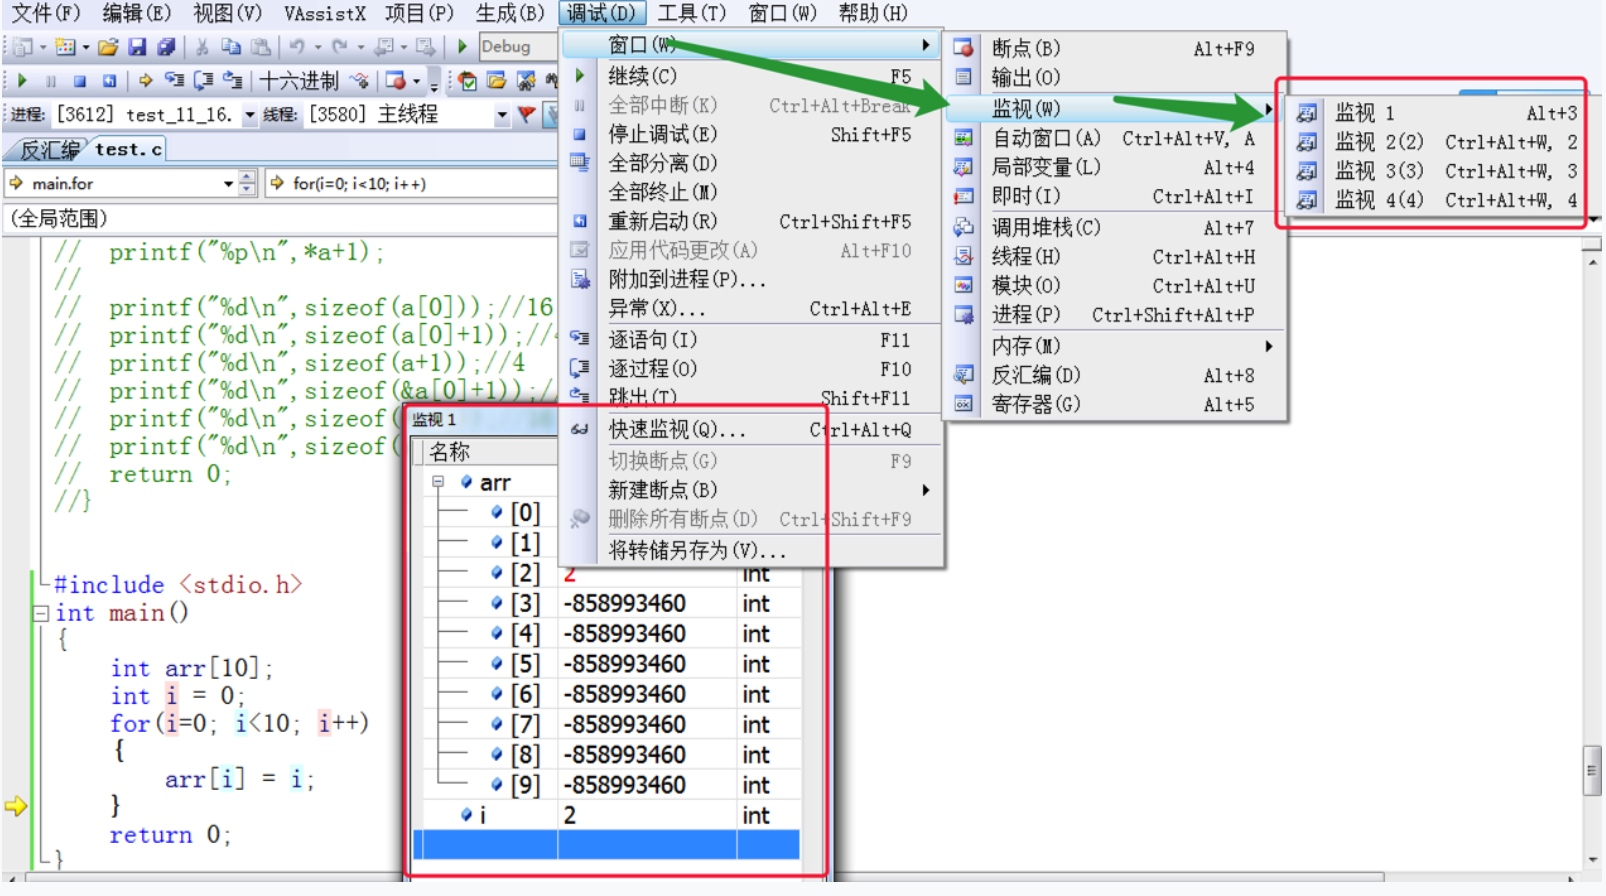The height and width of the screenshot is (896, 1606).
Task: Click the VAssistX open file folder icon
Action: pos(496,81)
